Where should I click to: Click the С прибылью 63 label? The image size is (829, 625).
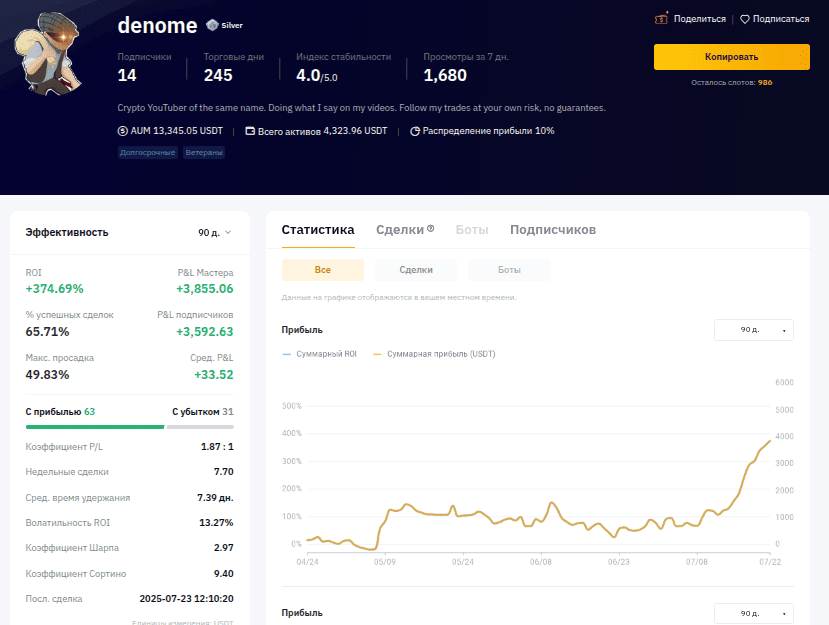point(60,412)
